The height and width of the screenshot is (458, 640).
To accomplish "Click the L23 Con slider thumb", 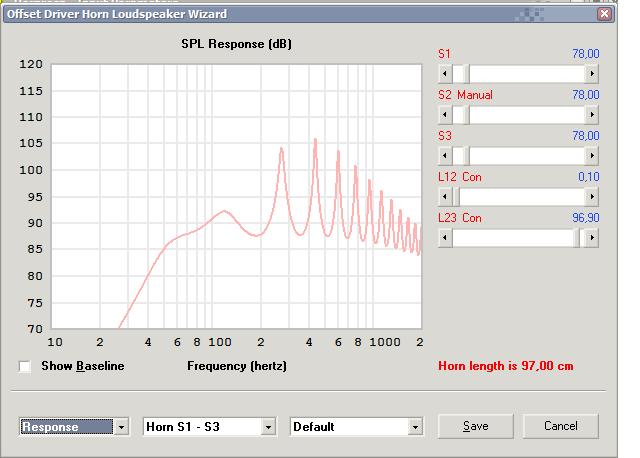I will click(x=576, y=238).
